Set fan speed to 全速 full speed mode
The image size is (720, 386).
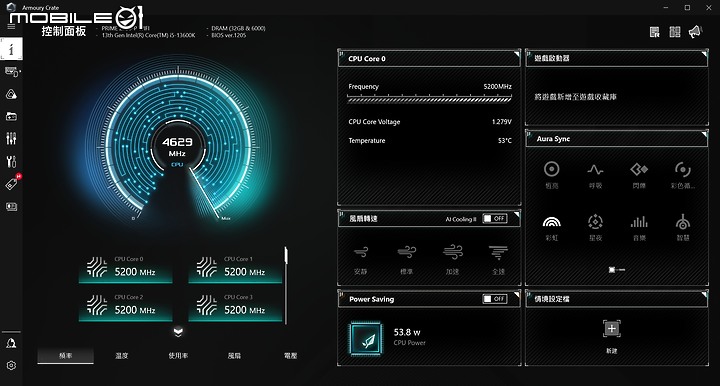click(x=498, y=259)
